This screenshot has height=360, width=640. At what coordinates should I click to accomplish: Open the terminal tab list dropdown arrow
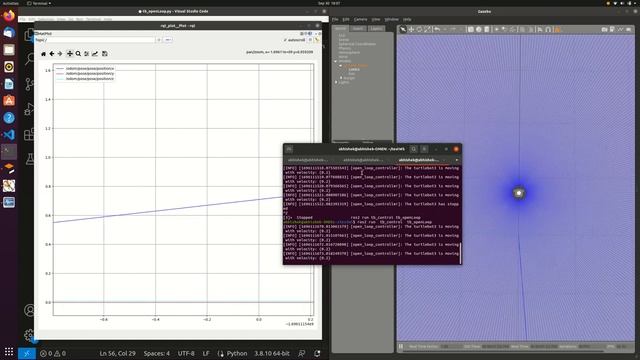pyautogui.click(x=457, y=160)
